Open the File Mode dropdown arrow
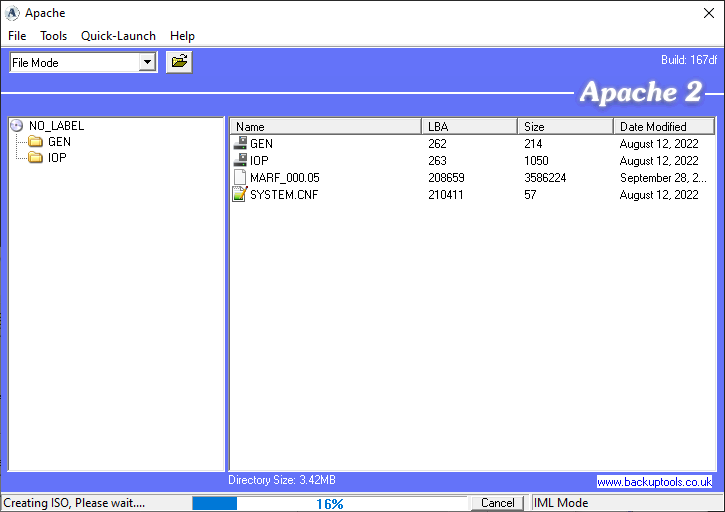725x512 pixels. coord(148,62)
